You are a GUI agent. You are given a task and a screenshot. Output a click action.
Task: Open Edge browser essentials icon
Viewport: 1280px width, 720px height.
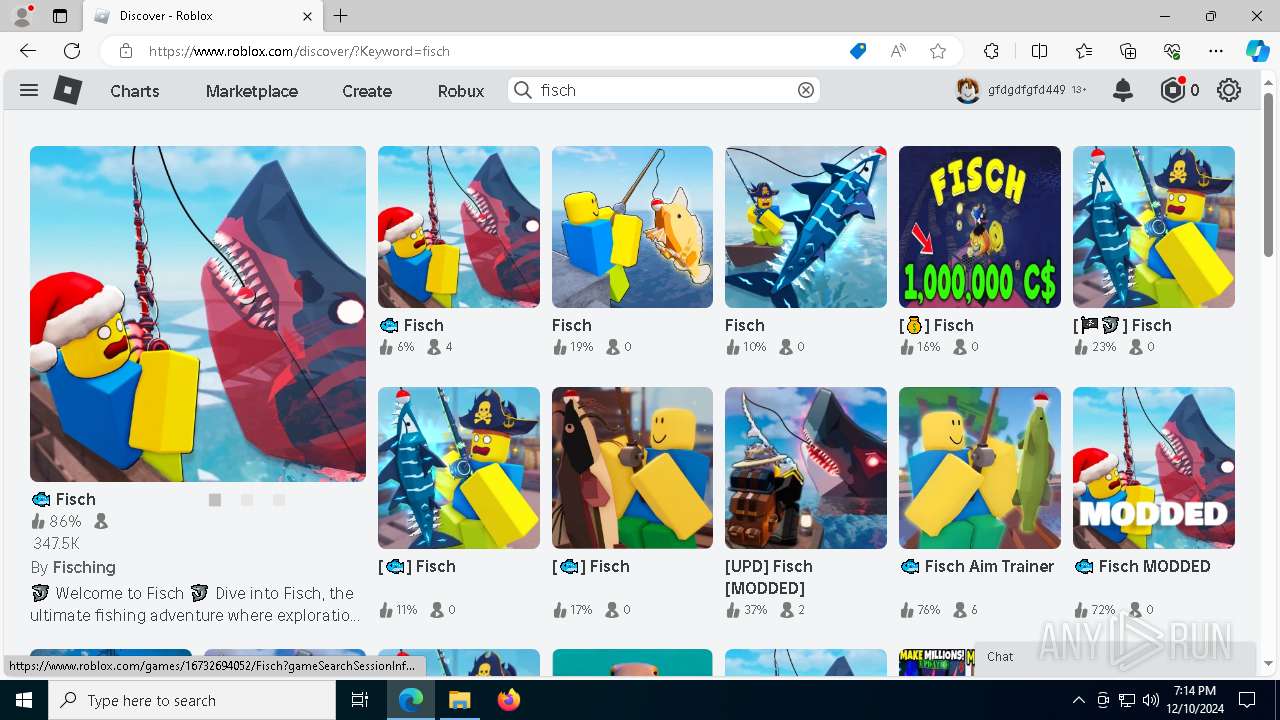coord(1172,51)
